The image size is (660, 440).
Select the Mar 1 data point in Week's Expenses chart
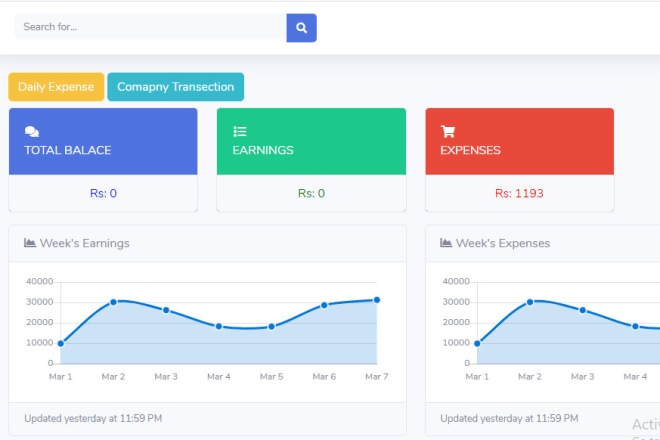point(477,344)
